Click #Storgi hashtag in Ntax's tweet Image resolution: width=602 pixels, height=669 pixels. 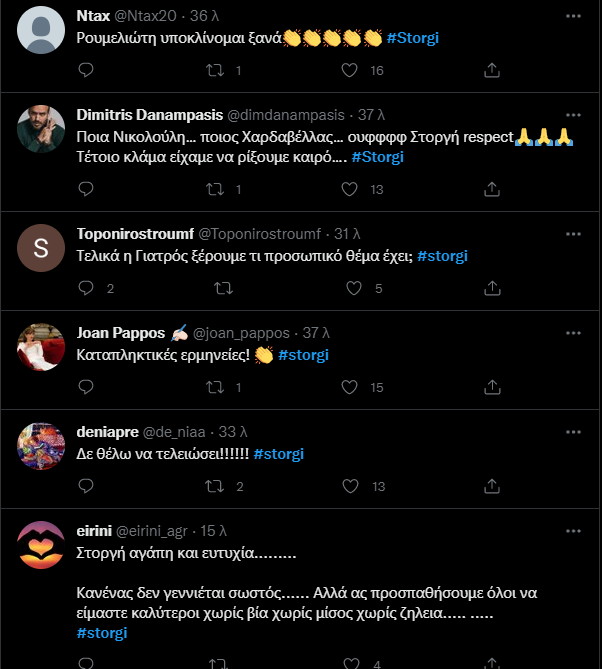412,38
